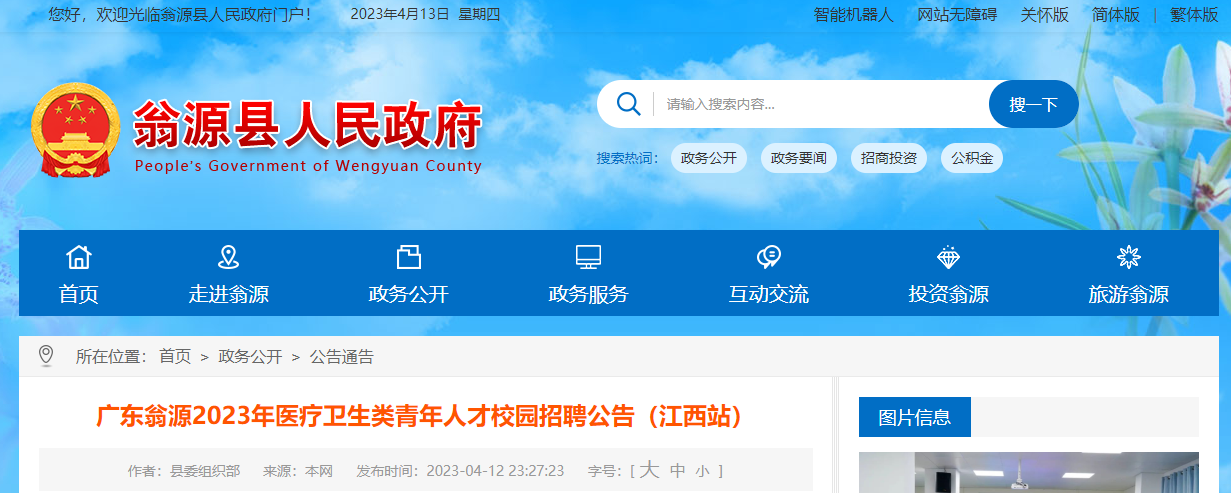Open the 网站无障碍 link

point(957,15)
